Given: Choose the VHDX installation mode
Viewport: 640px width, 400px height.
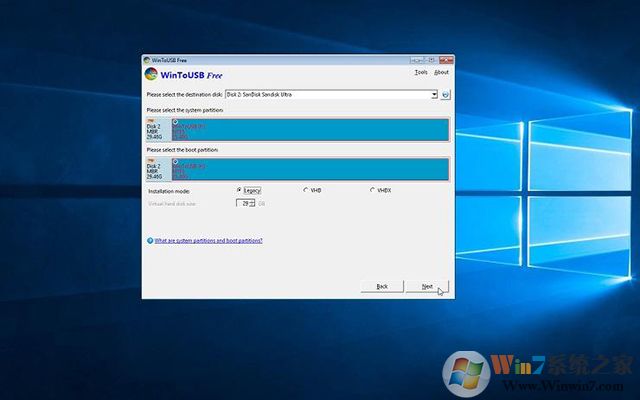Looking at the screenshot, I should coord(372,189).
